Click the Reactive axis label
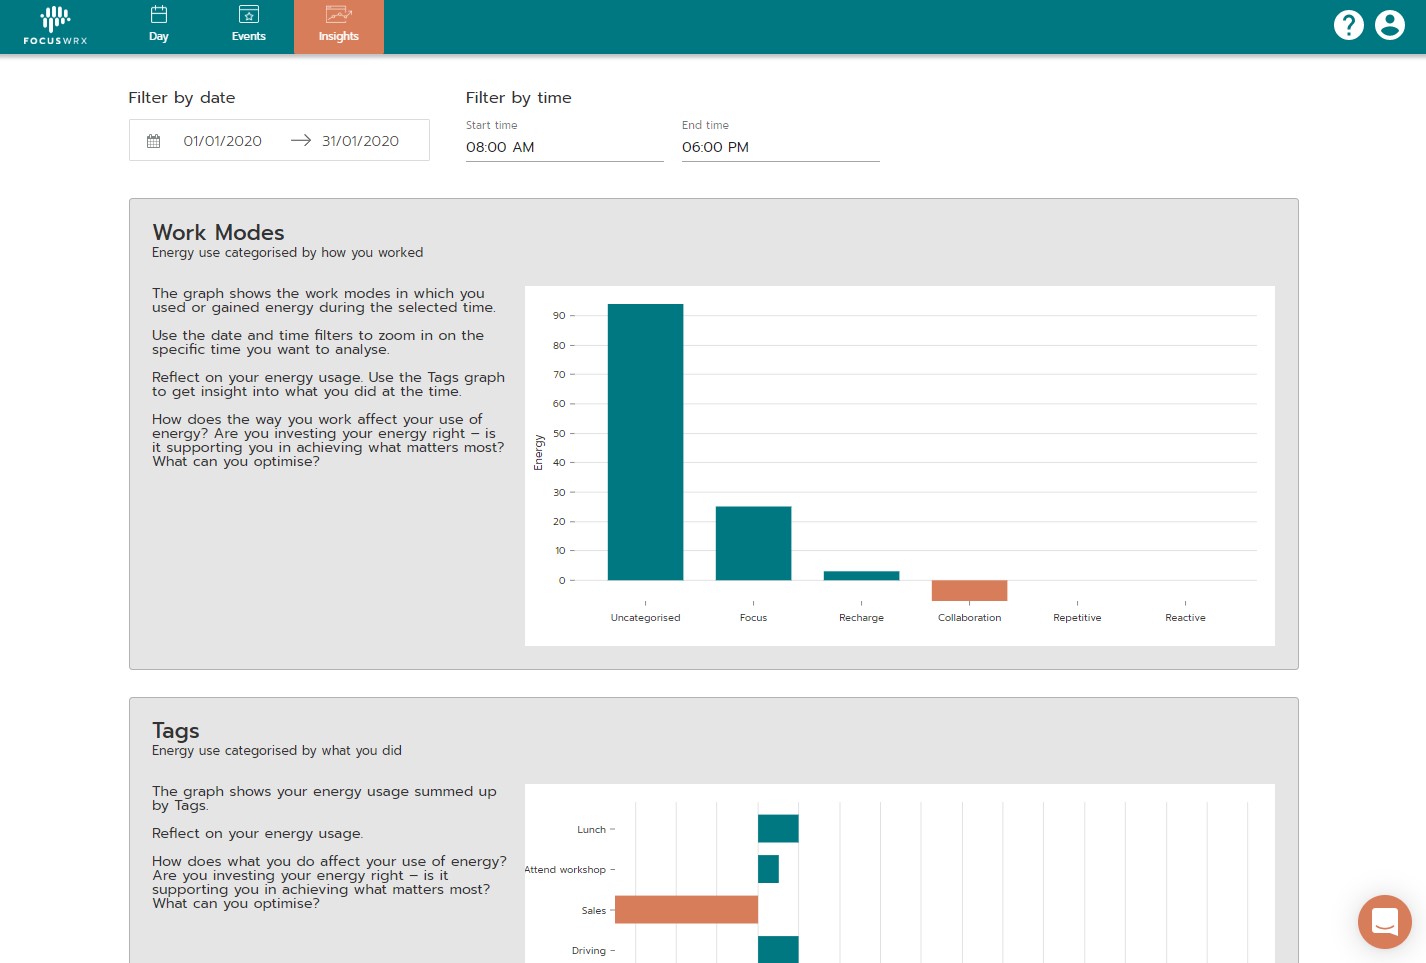Viewport: 1426px width, 963px height. pos(1185,618)
